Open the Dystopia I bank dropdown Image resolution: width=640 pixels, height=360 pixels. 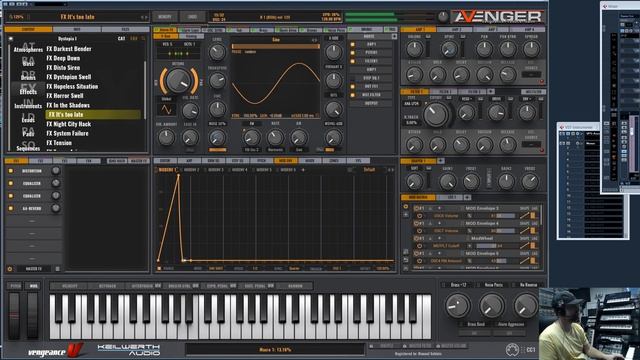[x=67, y=38]
